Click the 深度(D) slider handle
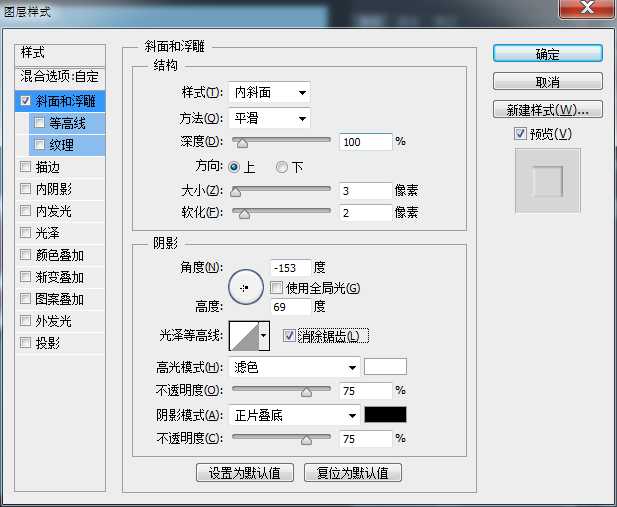This screenshot has width=617, height=507. 242,143
